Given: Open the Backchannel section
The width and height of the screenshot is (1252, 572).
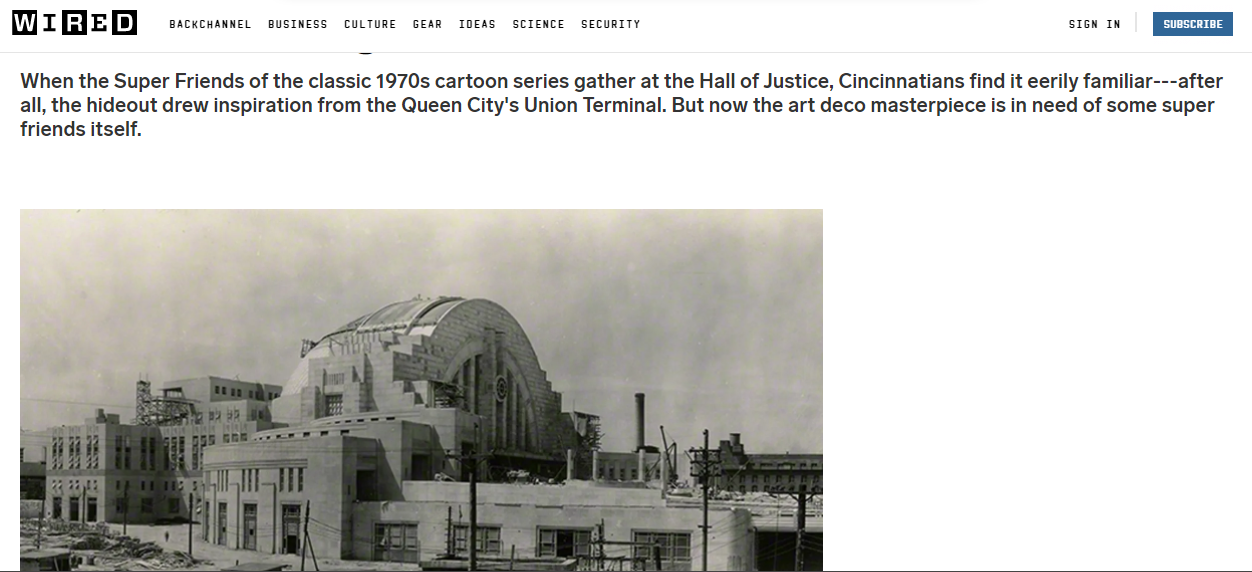Looking at the screenshot, I should tap(210, 24).
